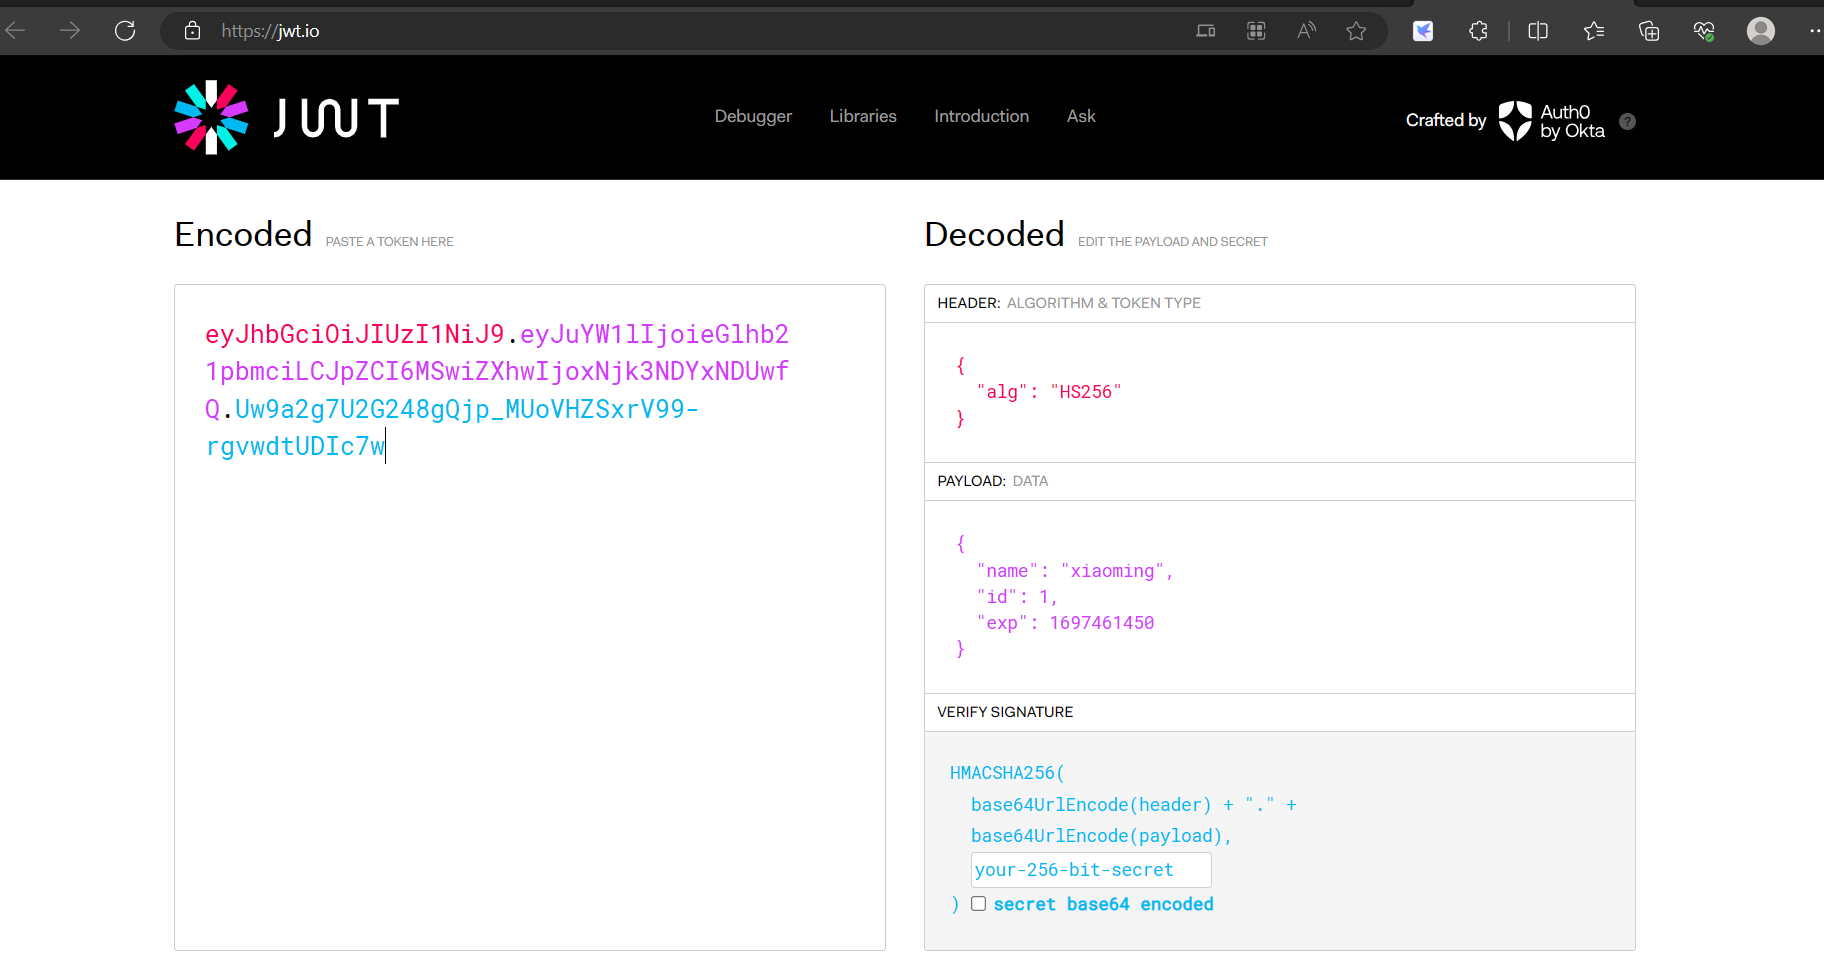Refresh the jwt.io page
Image resolution: width=1824 pixels, height=965 pixels.
tap(125, 31)
